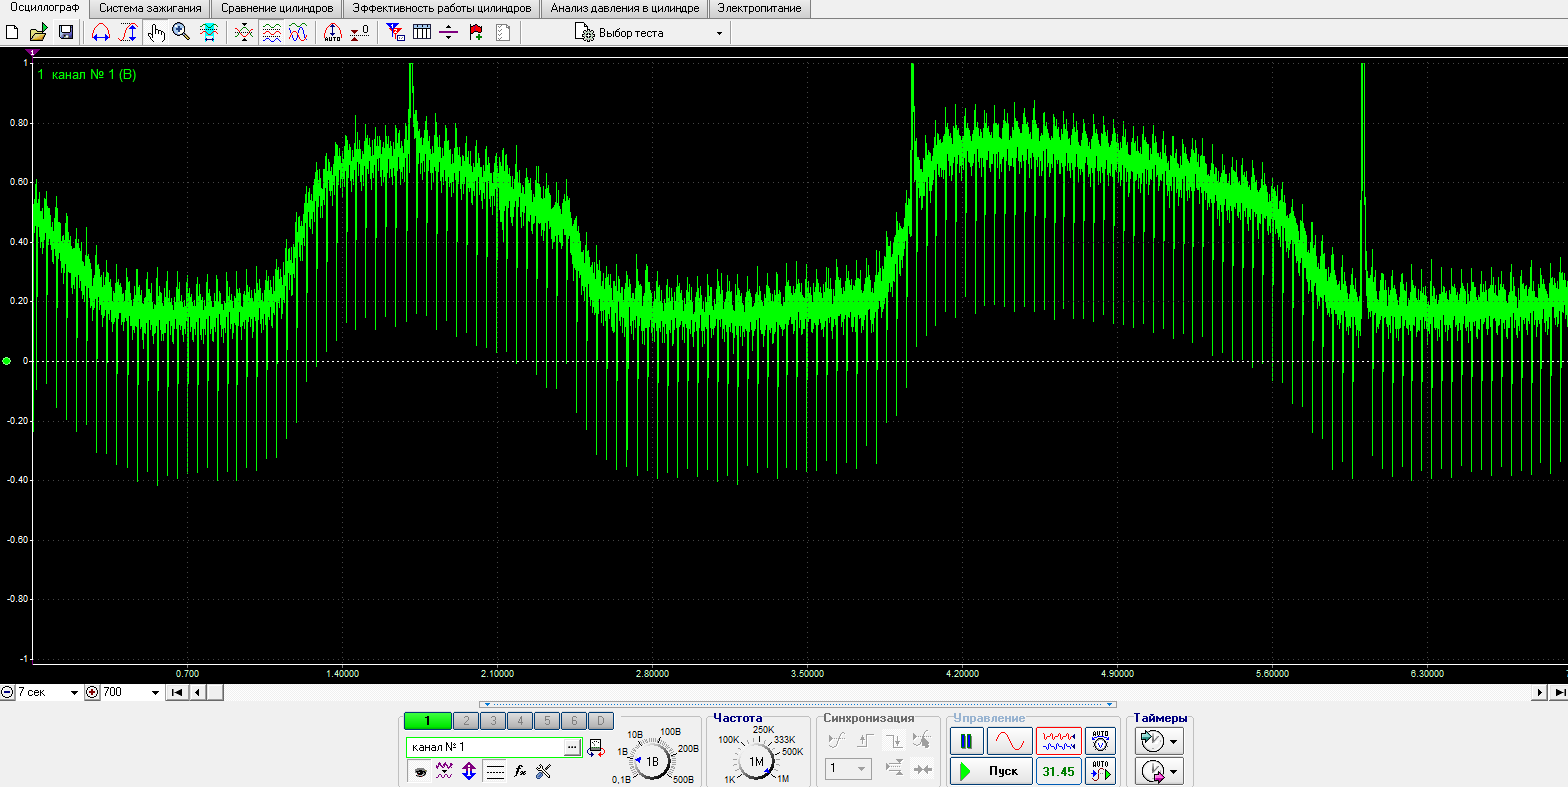Viewport: 1568px width, 787px height.
Task: Toggle channel visibility eye icon
Action: (x=420, y=771)
